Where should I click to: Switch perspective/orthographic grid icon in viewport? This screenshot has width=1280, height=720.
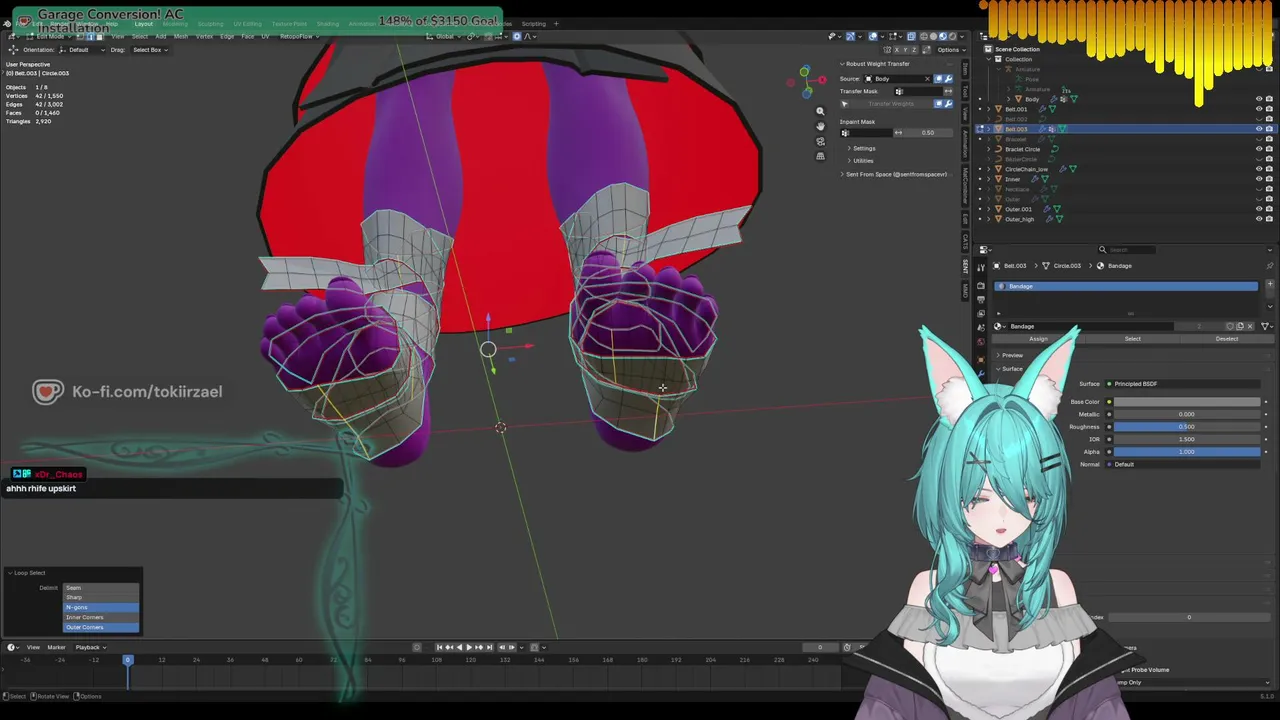(820, 156)
